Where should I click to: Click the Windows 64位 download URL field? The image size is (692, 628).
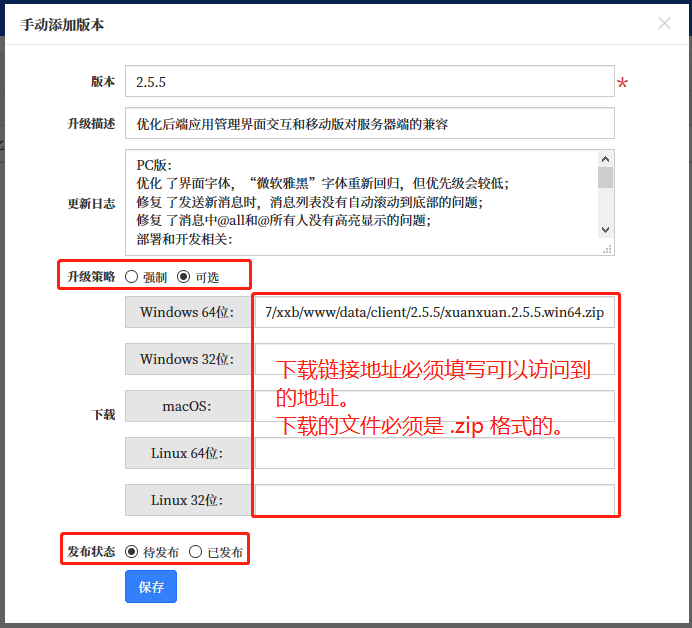coord(434,312)
